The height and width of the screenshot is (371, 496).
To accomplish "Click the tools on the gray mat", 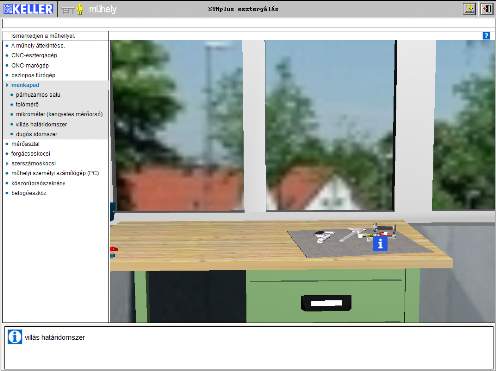I will pyautogui.click(x=355, y=233).
